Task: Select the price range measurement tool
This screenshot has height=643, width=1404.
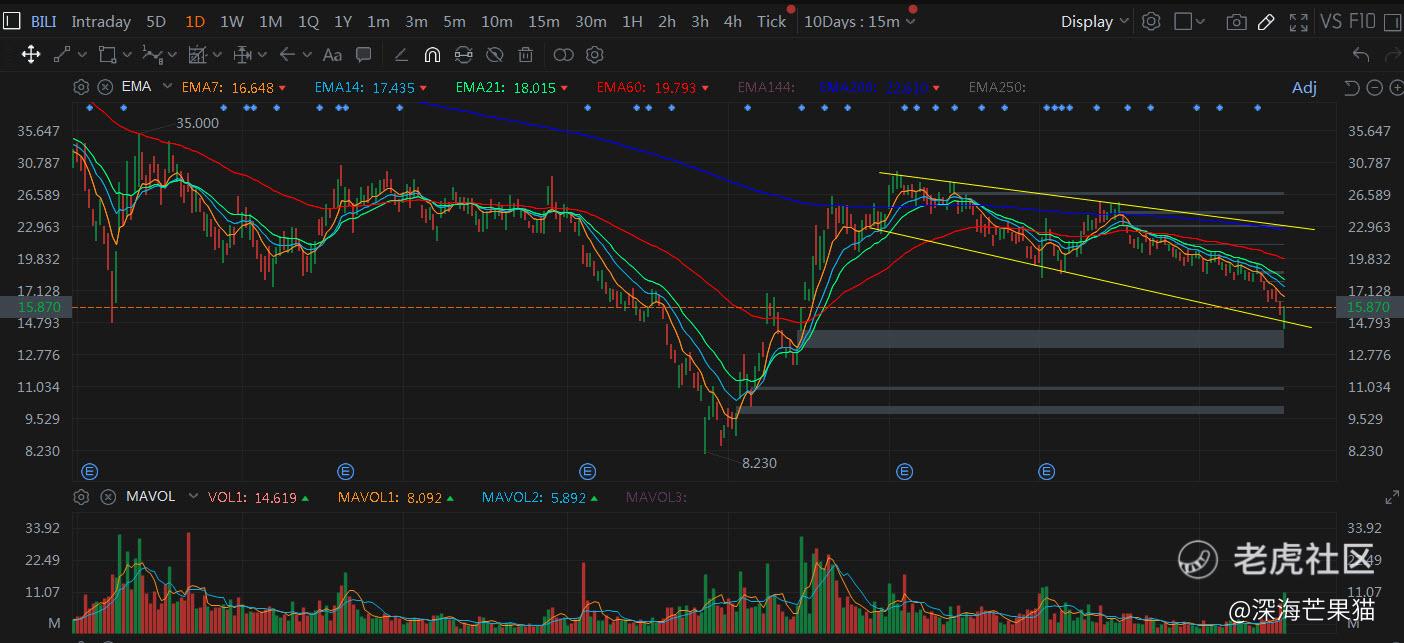Action: pyautogui.click(x=241, y=55)
